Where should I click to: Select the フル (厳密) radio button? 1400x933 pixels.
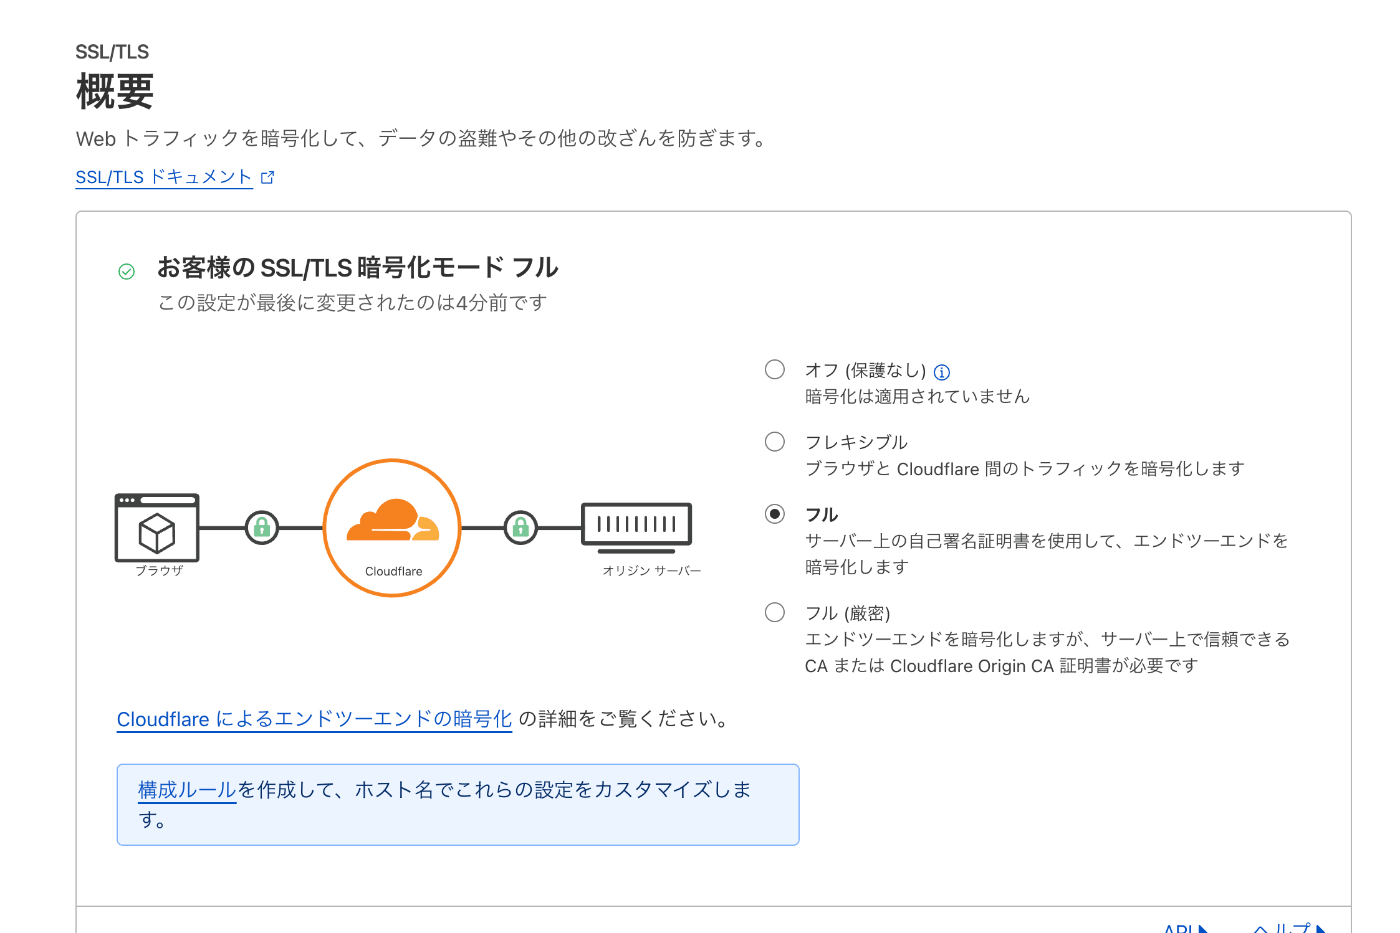775,612
